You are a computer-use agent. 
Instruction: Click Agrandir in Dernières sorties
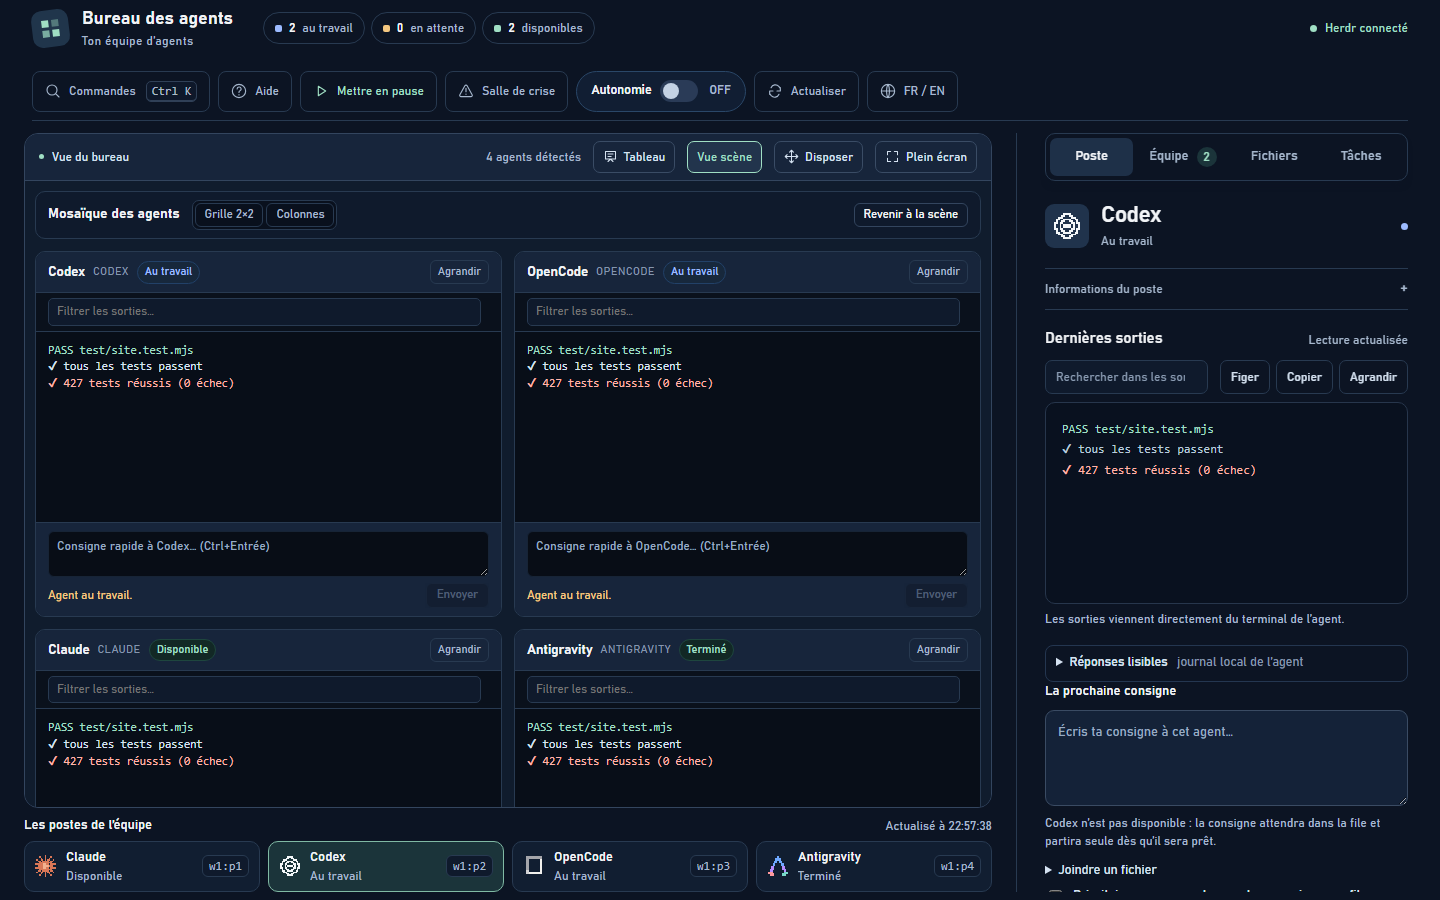pos(1373,377)
